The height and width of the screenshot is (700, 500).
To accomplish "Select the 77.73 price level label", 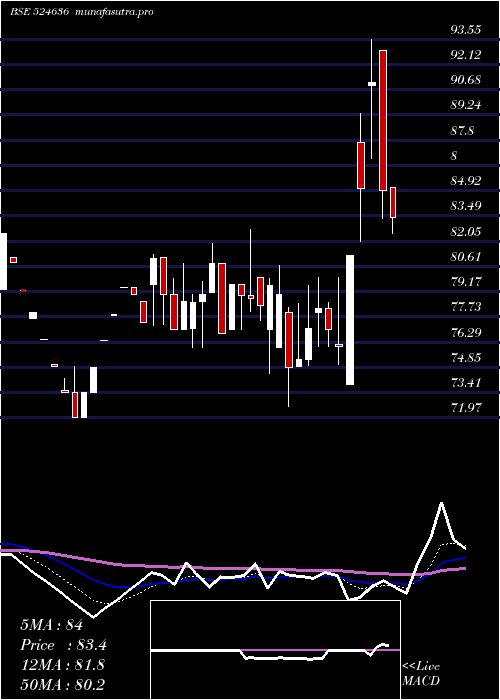I will click(466, 307).
